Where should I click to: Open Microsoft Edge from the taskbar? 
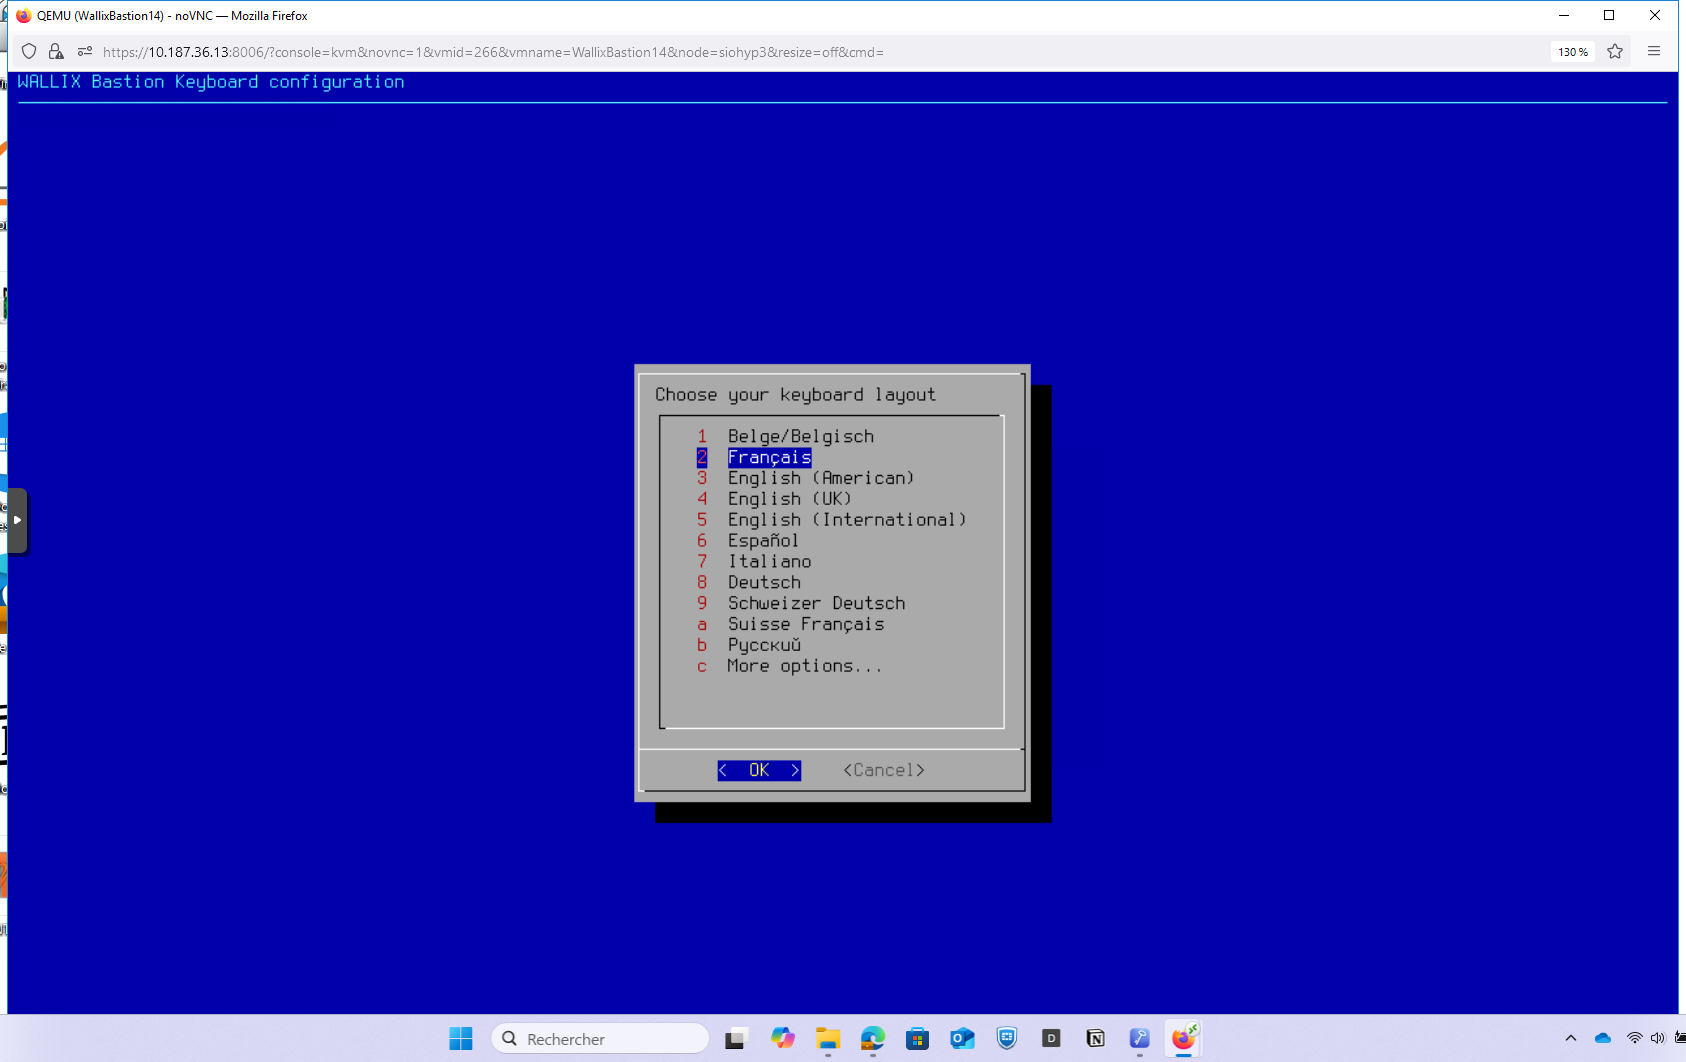(872, 1039)
